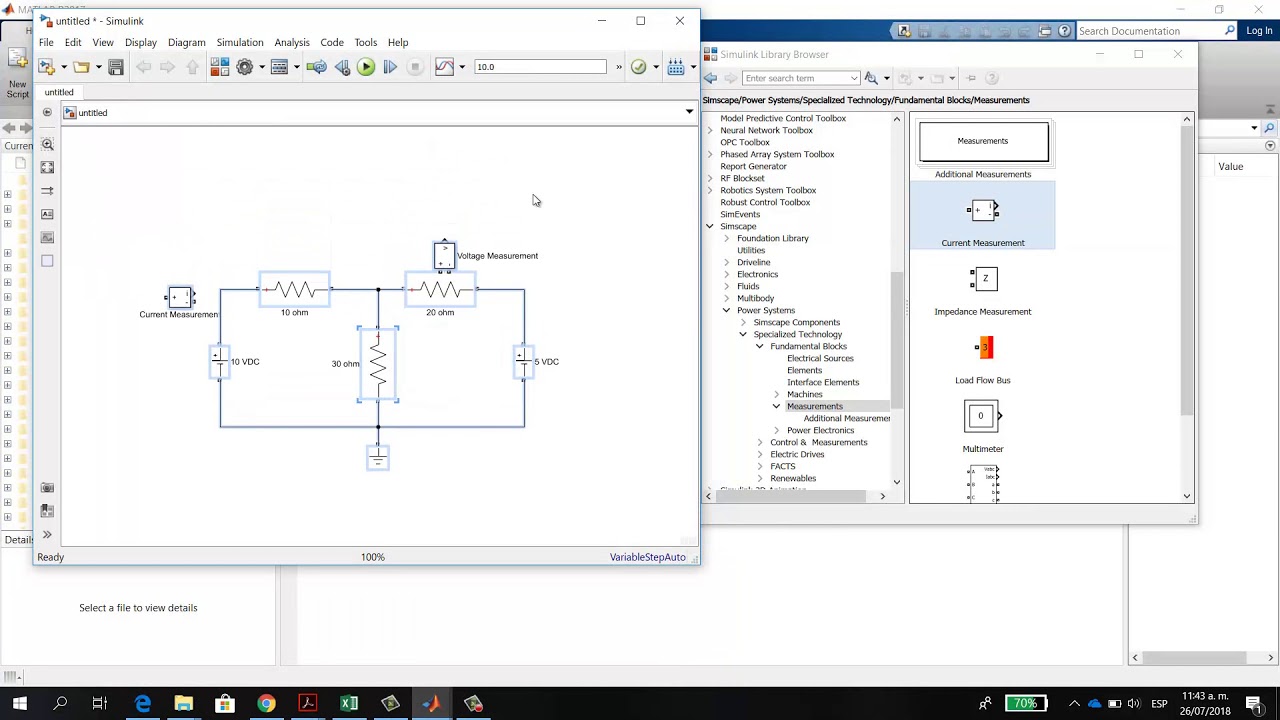1280x720 pixels.
Task: Click Library Browser back arrow
Action: pyautogui.click(x=711, y=78)
